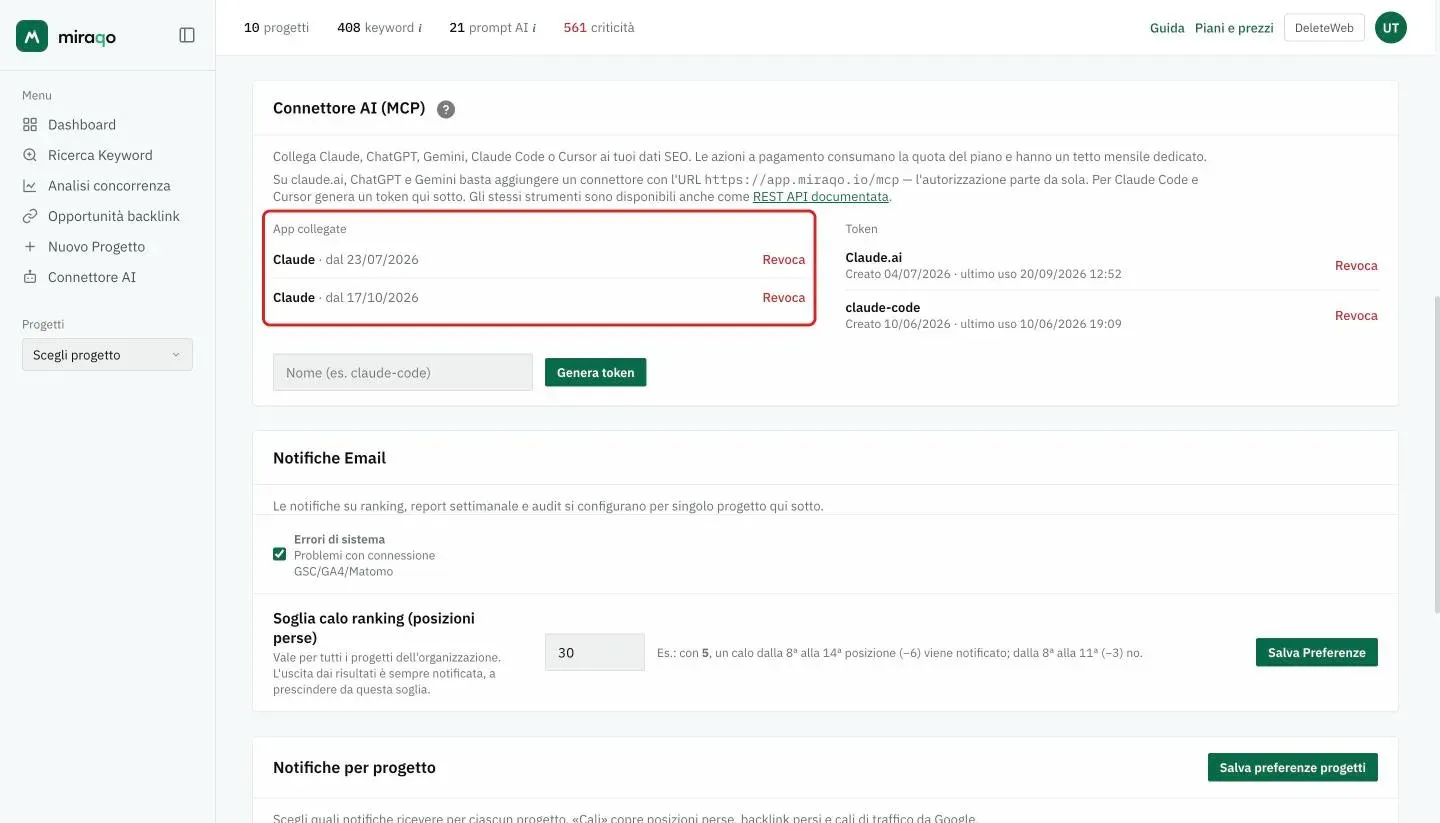Revoke the Claude app connected dal 23/07/2026
This screenshot has width=1440, height=823.
(x=784, y=259)
